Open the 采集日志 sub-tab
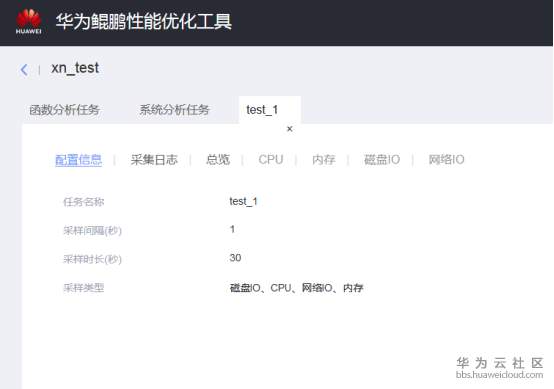Screen dimensions: 554x389 (154, 160)
